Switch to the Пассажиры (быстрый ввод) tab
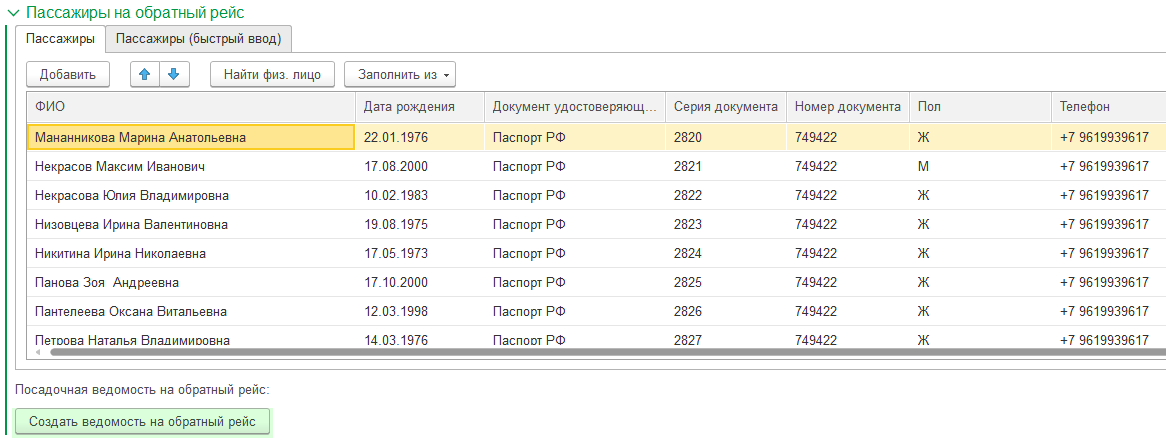The image size is (1166, 443). click(198, 39)
